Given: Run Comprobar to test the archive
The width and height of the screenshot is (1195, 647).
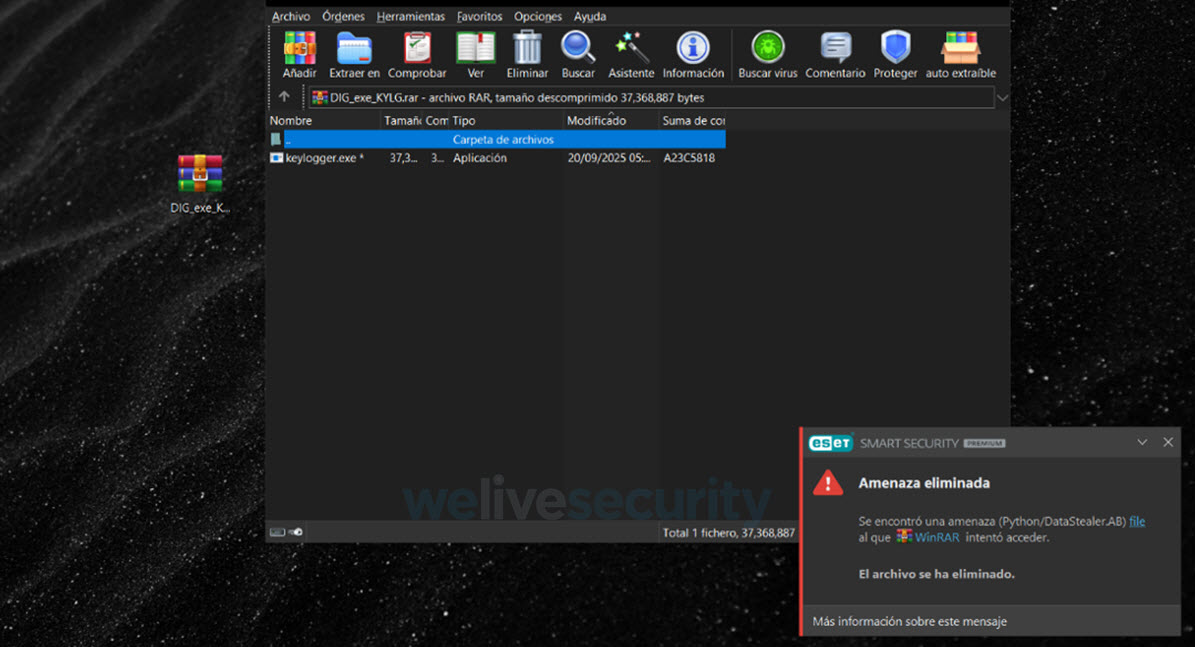Looking at the screenshot, I should 417,49.
